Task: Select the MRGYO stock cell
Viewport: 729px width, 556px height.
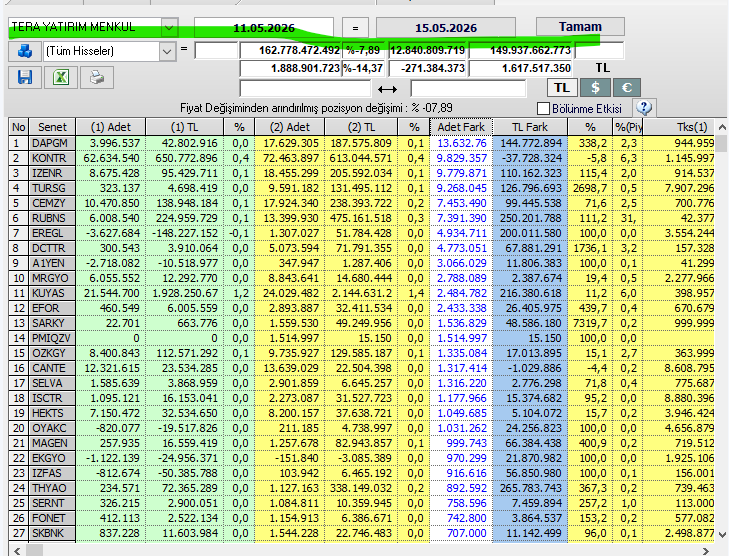Action: coord(52,278)
